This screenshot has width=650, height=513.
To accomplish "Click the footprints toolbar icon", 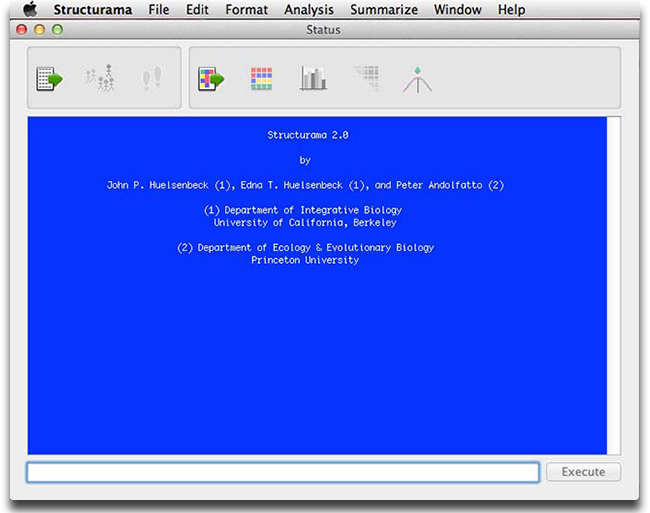I will coord(151,78).
